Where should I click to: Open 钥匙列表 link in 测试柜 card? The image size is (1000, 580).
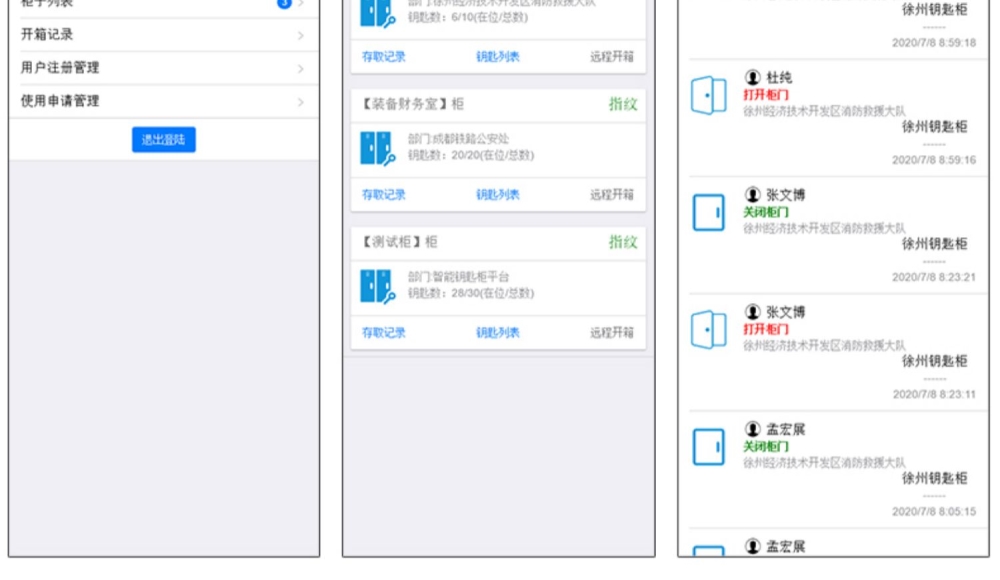click(498, 333)
